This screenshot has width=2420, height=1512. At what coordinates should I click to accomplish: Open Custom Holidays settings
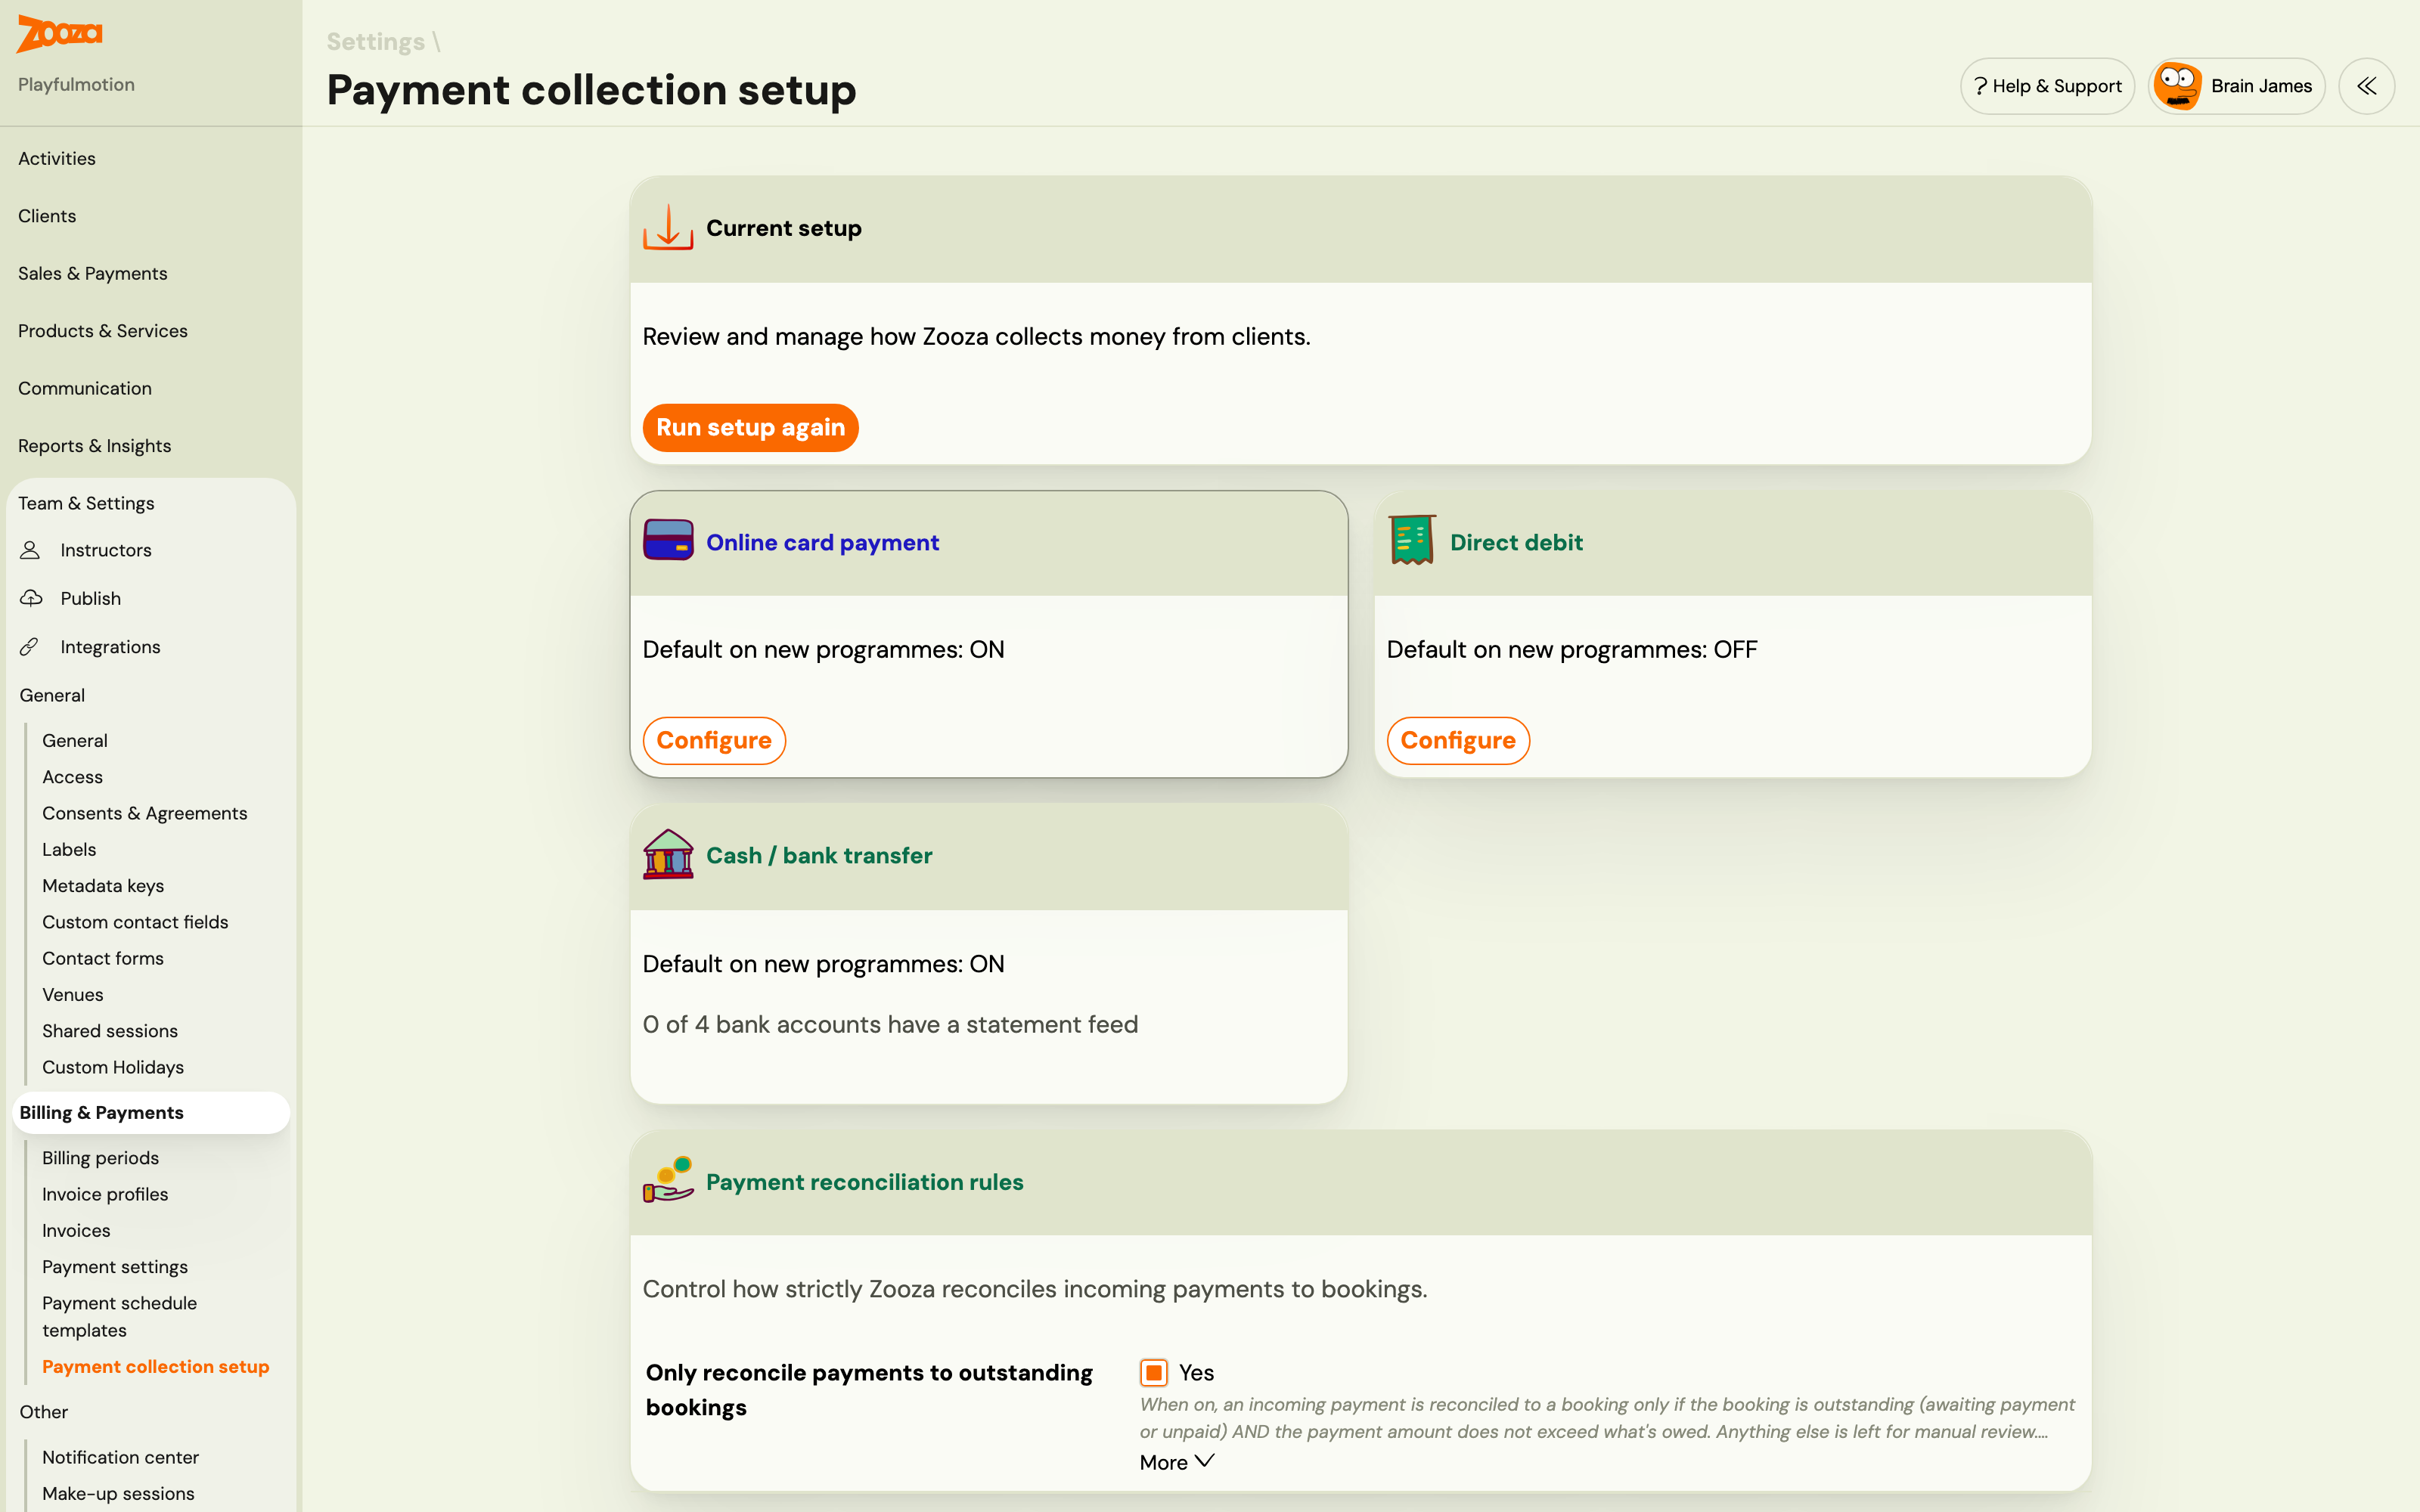pyautogui.click(x=113, y=1067)
